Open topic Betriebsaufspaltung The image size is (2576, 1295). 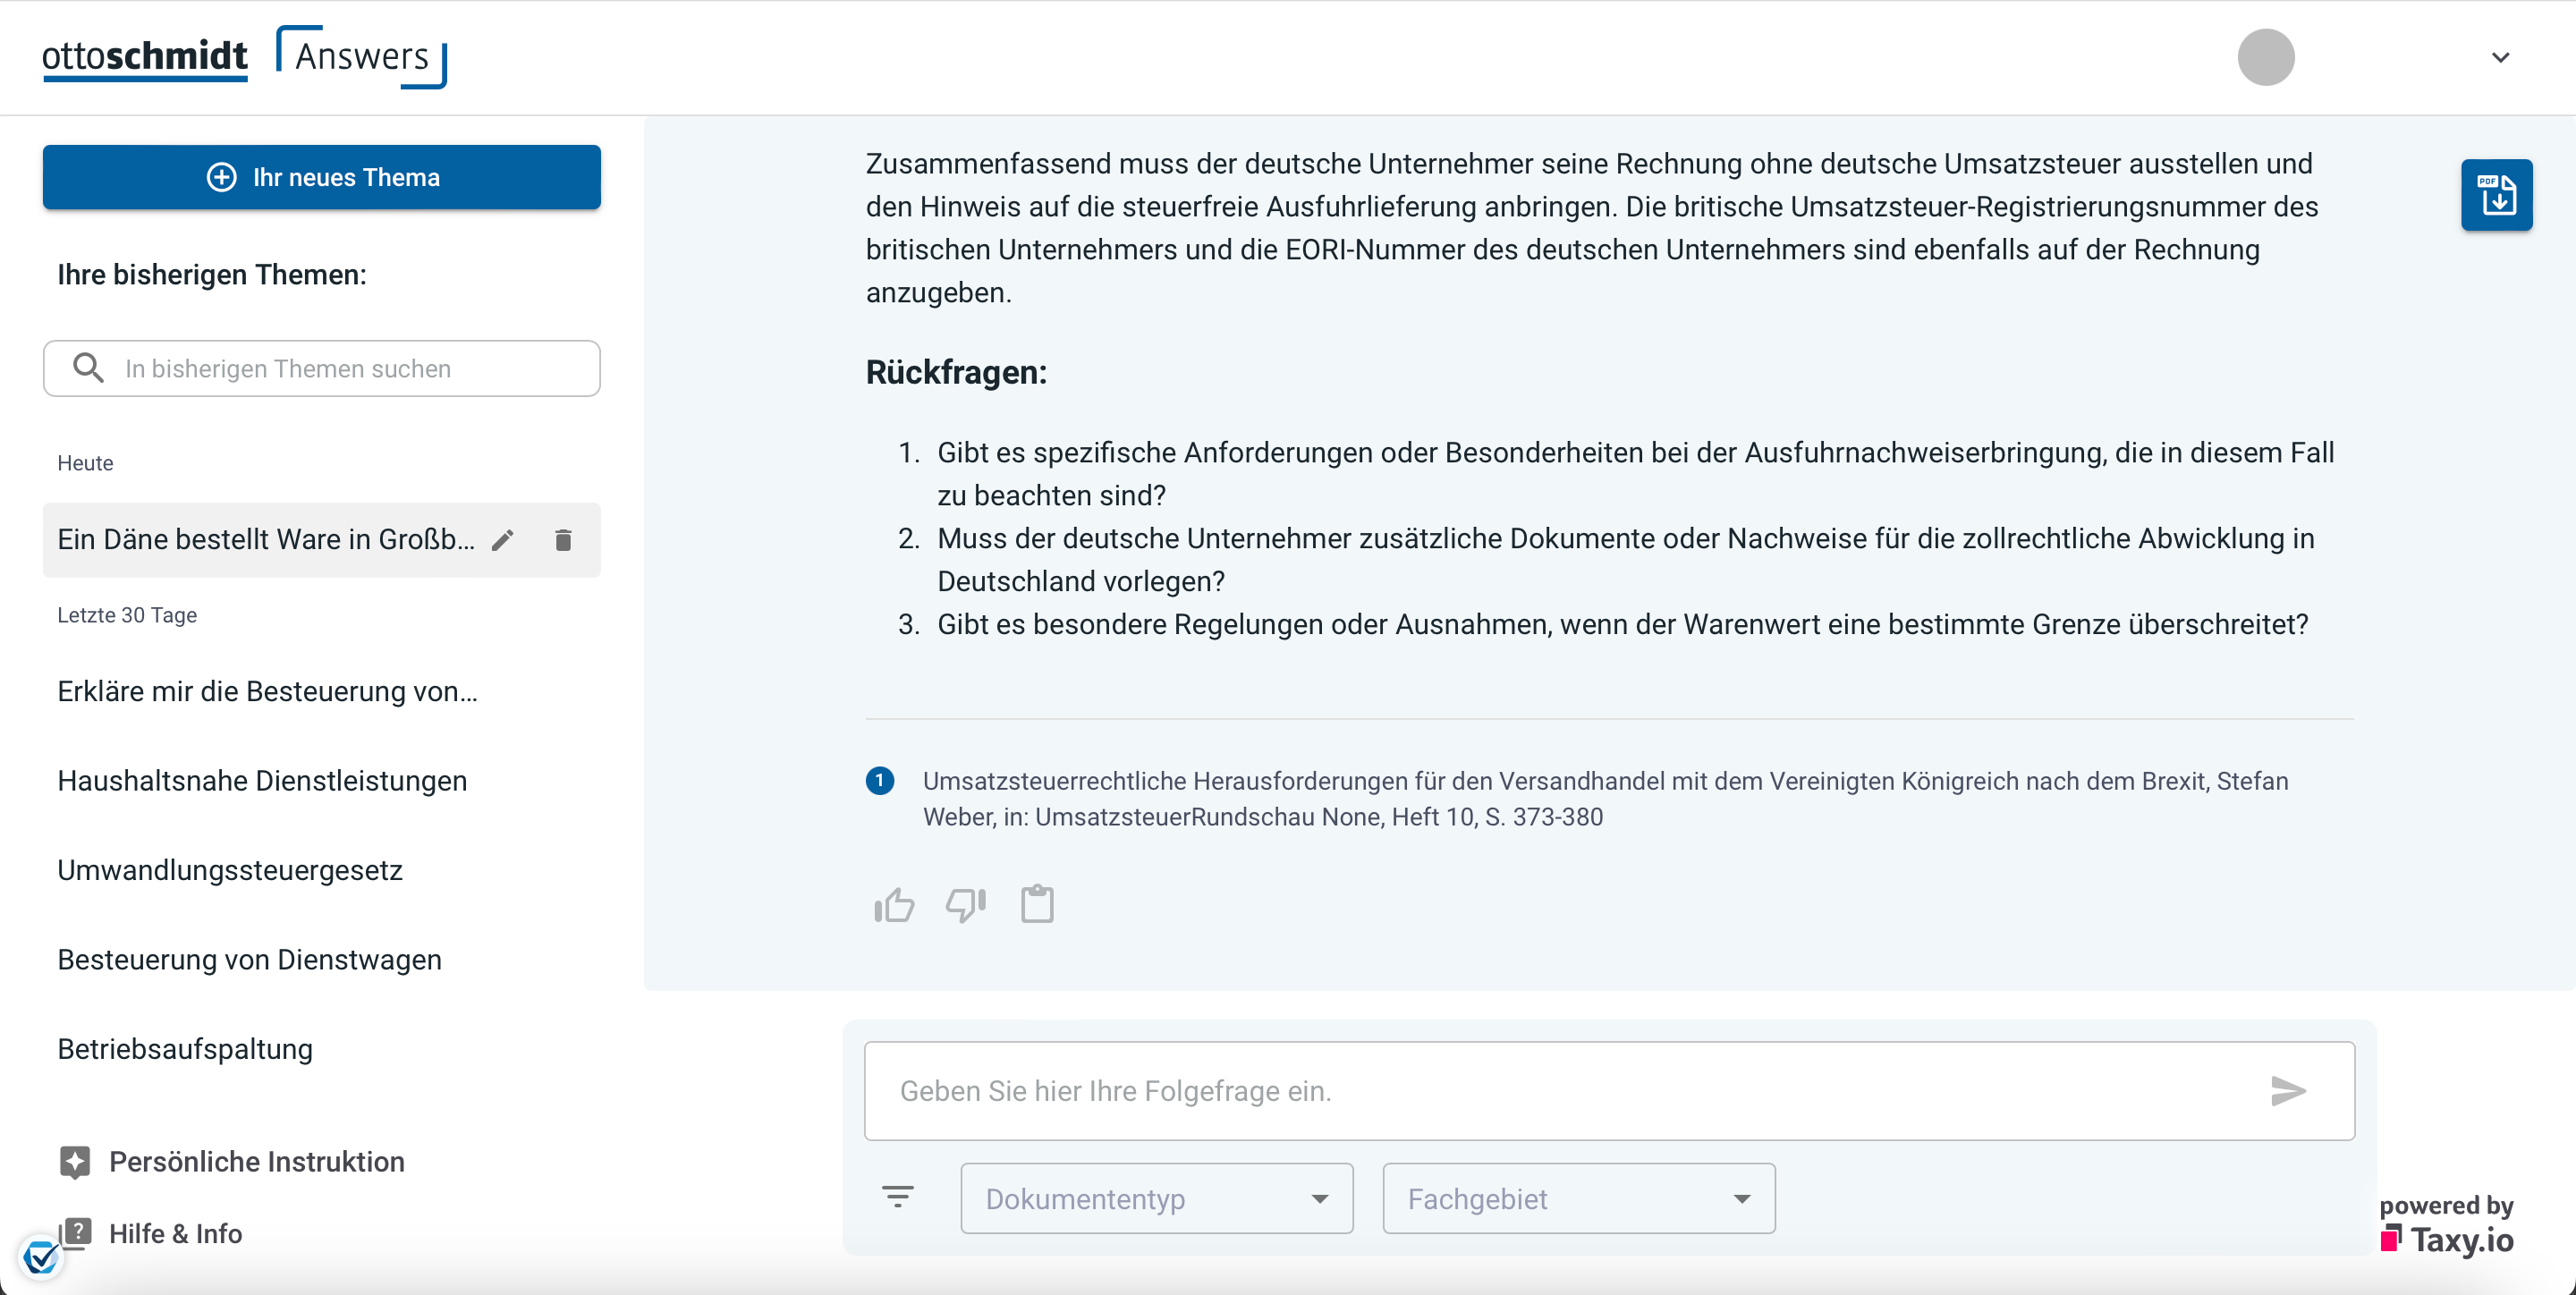pyautogui.click(x=185, y=1049)
